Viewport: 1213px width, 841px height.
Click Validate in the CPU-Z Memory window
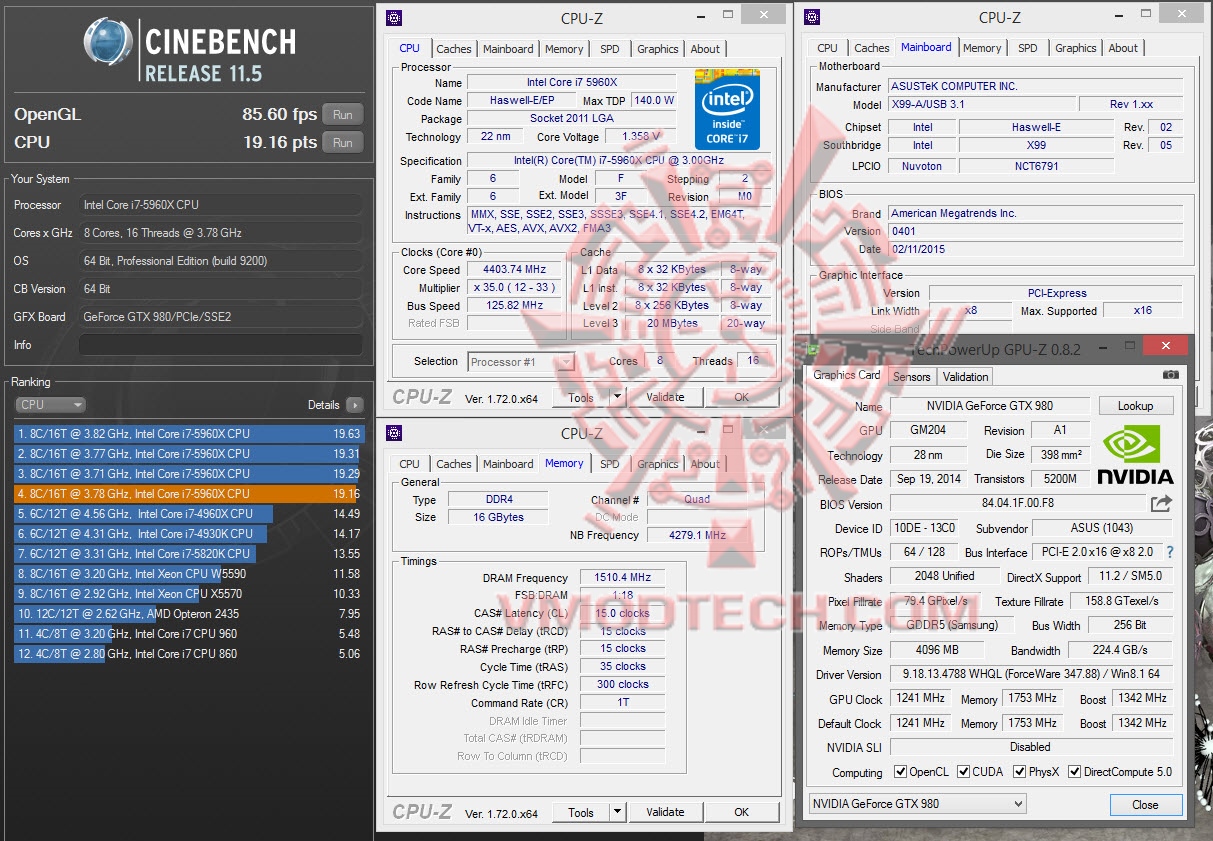coord(665,812)
